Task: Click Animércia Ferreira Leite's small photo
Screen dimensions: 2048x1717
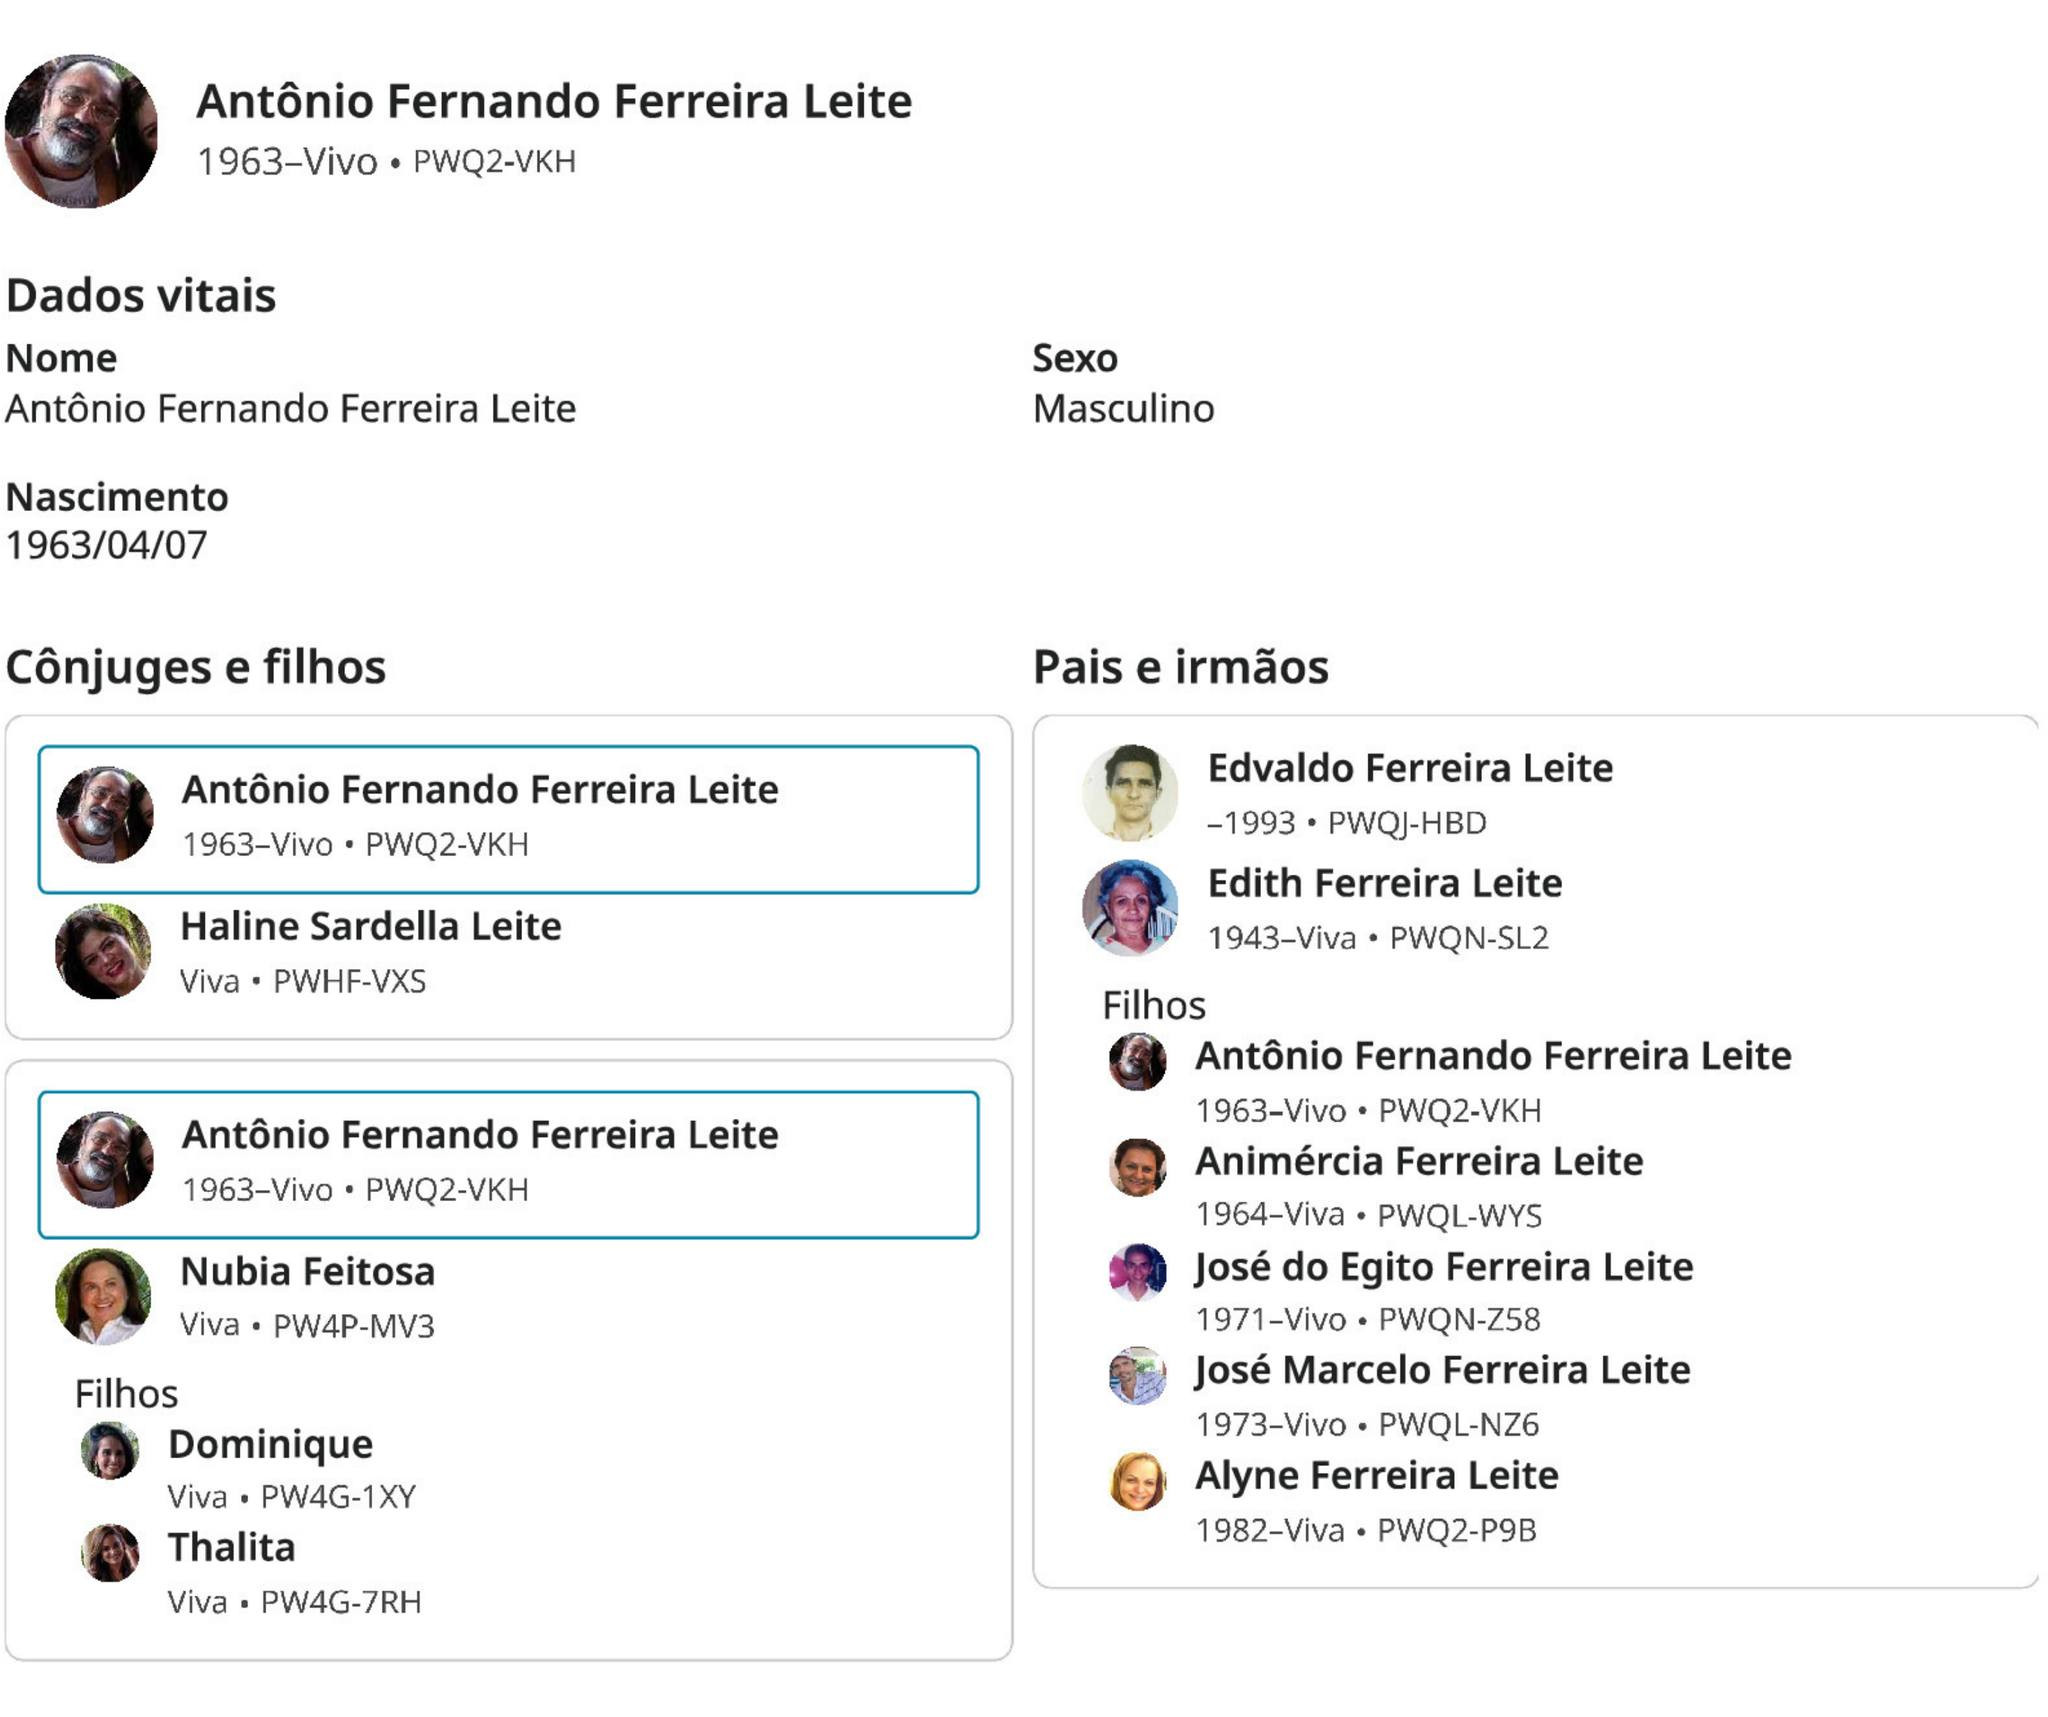Action: [1138, 1167]
